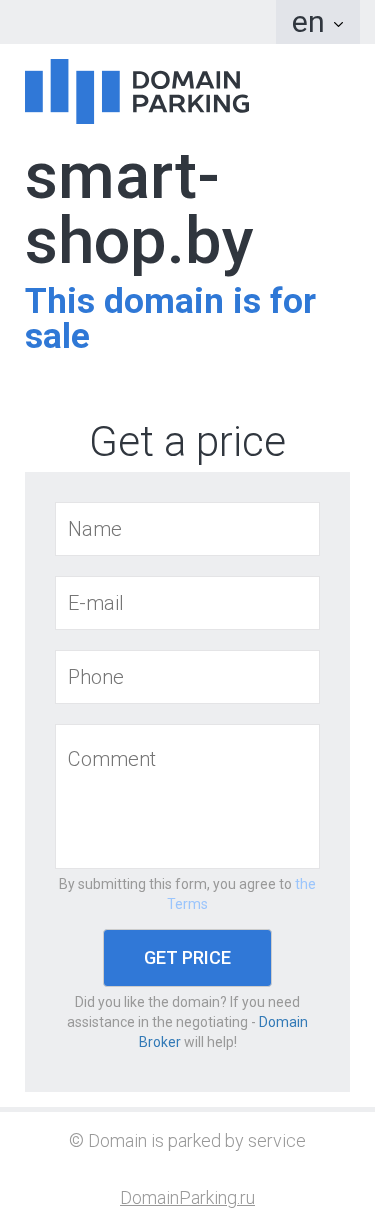Click the copyright symbol in footer

tap(76, 1141)
